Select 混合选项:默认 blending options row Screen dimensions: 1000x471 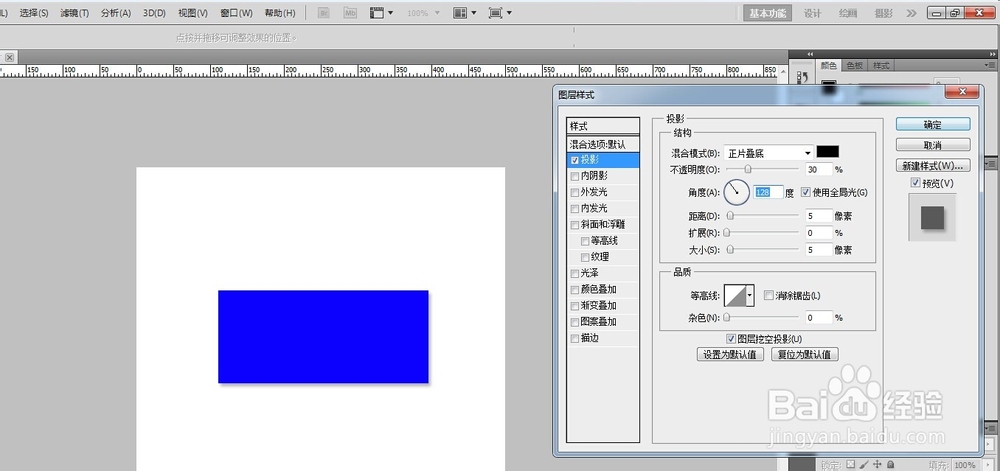coord(603,145)
